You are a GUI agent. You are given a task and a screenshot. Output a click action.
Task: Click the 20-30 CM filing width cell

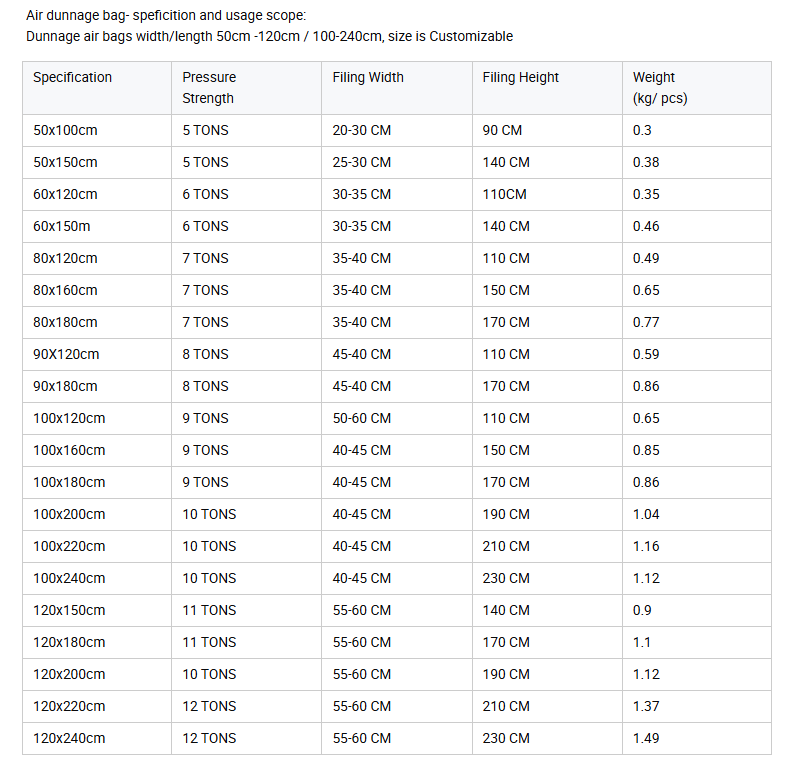[397, 130]
